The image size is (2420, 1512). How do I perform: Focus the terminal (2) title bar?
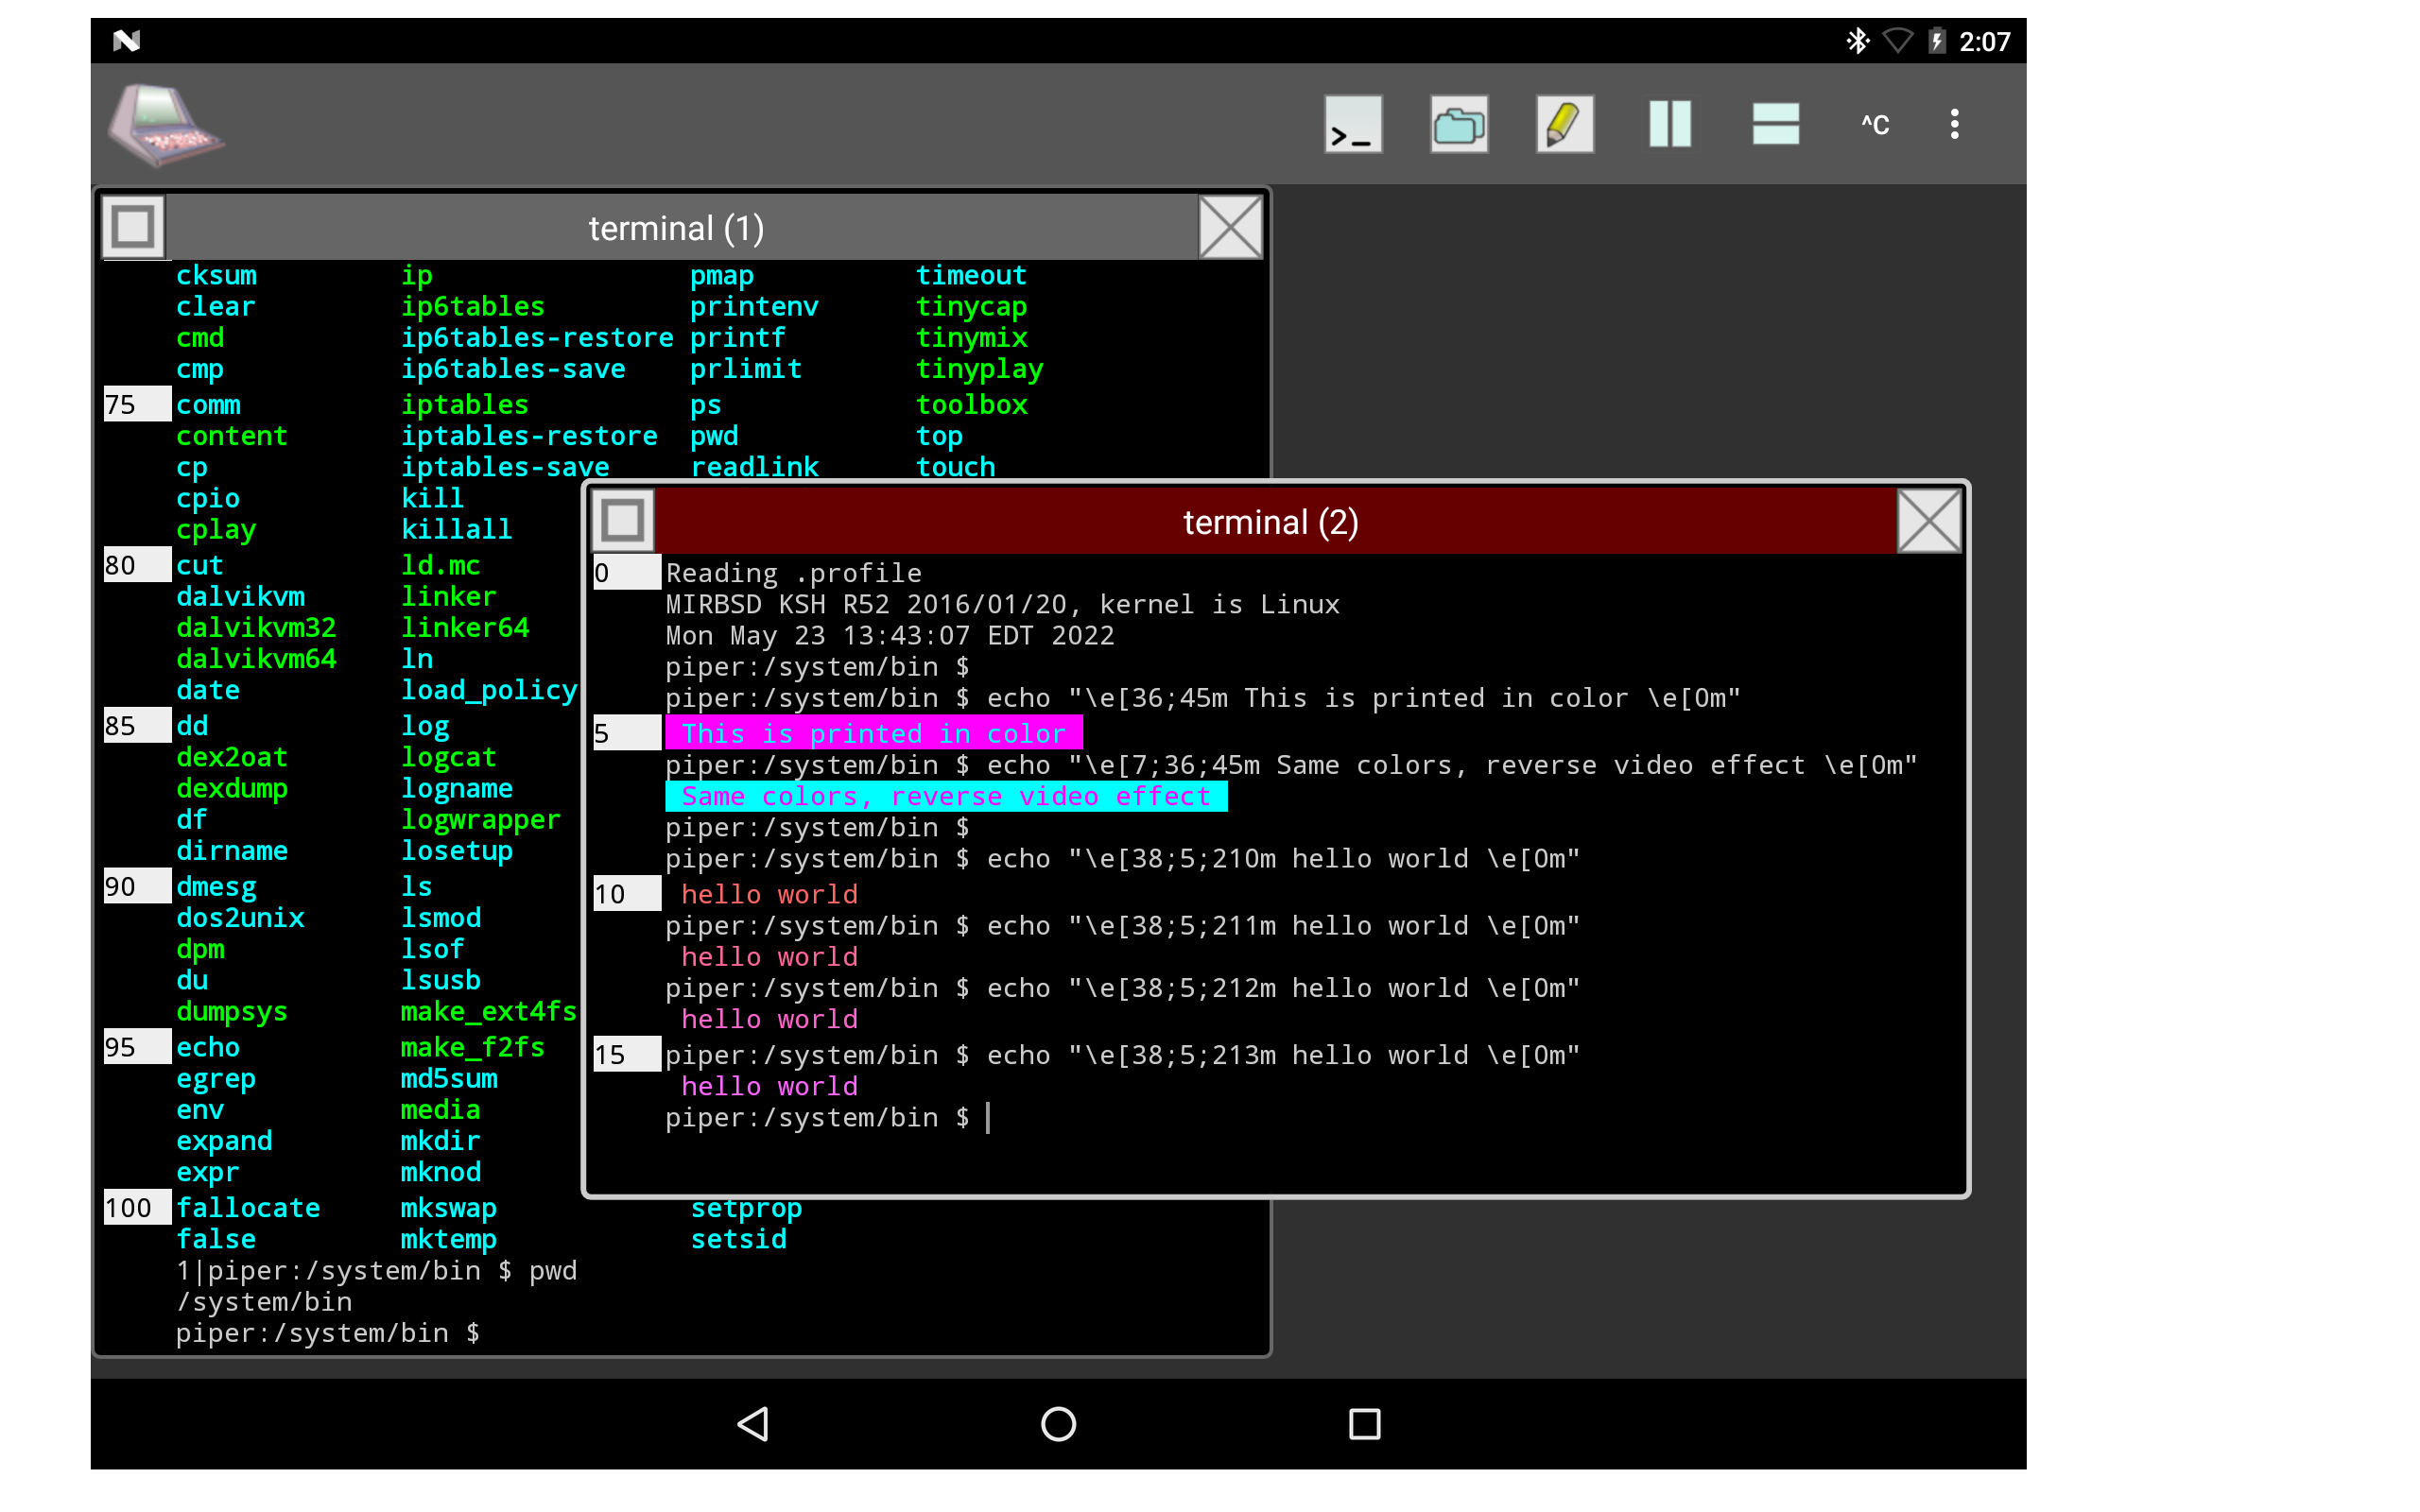[1270, 521]
